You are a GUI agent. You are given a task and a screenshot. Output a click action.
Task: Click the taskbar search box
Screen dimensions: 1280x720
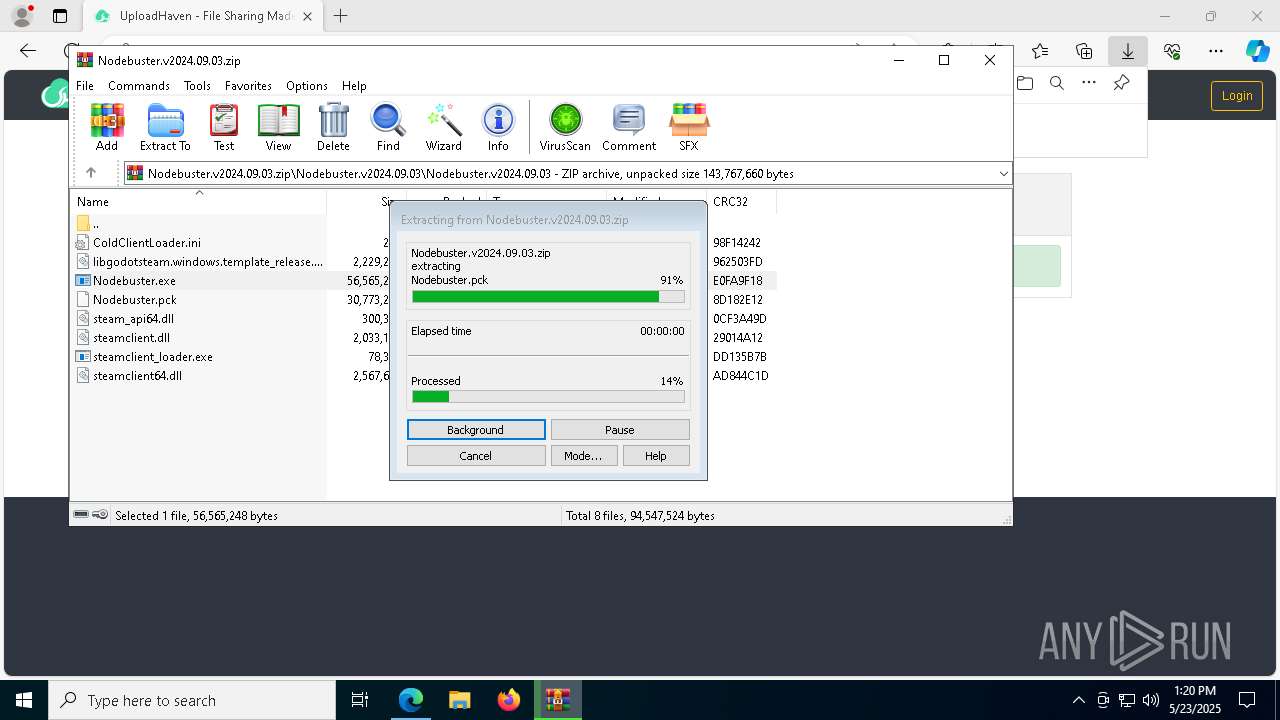(x=192, y=700)
